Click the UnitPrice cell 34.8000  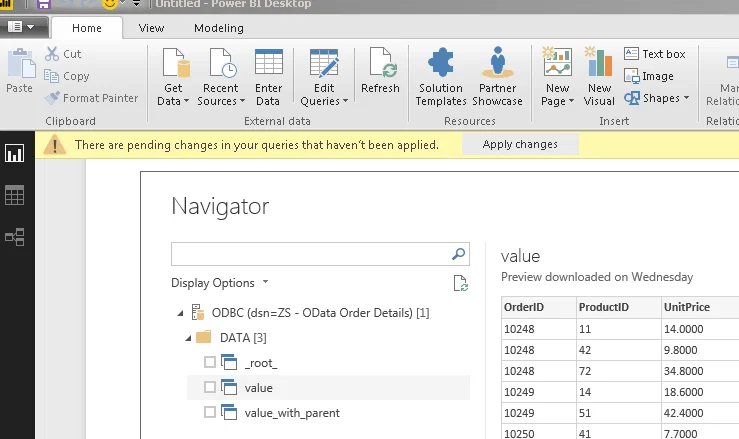point(700,371)
